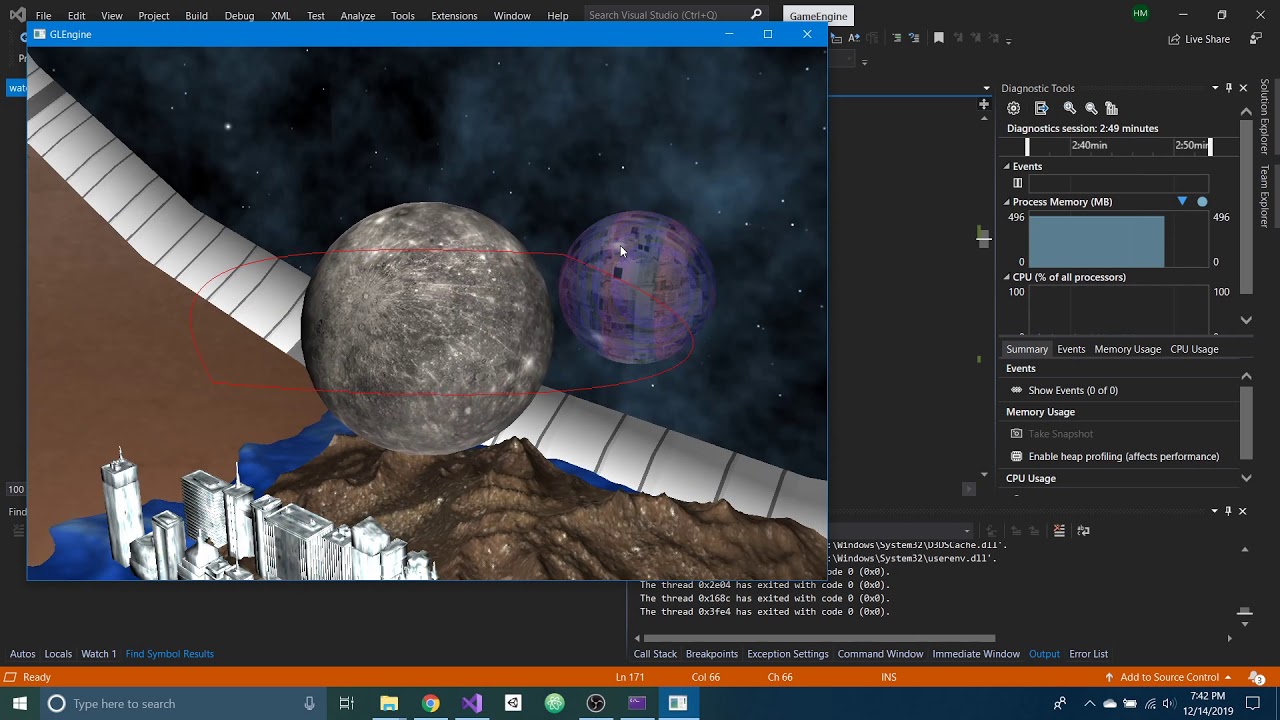1280x720 pixels.
Task: Zoom out on the diagnostics timeline
Action: (1091, 108)
